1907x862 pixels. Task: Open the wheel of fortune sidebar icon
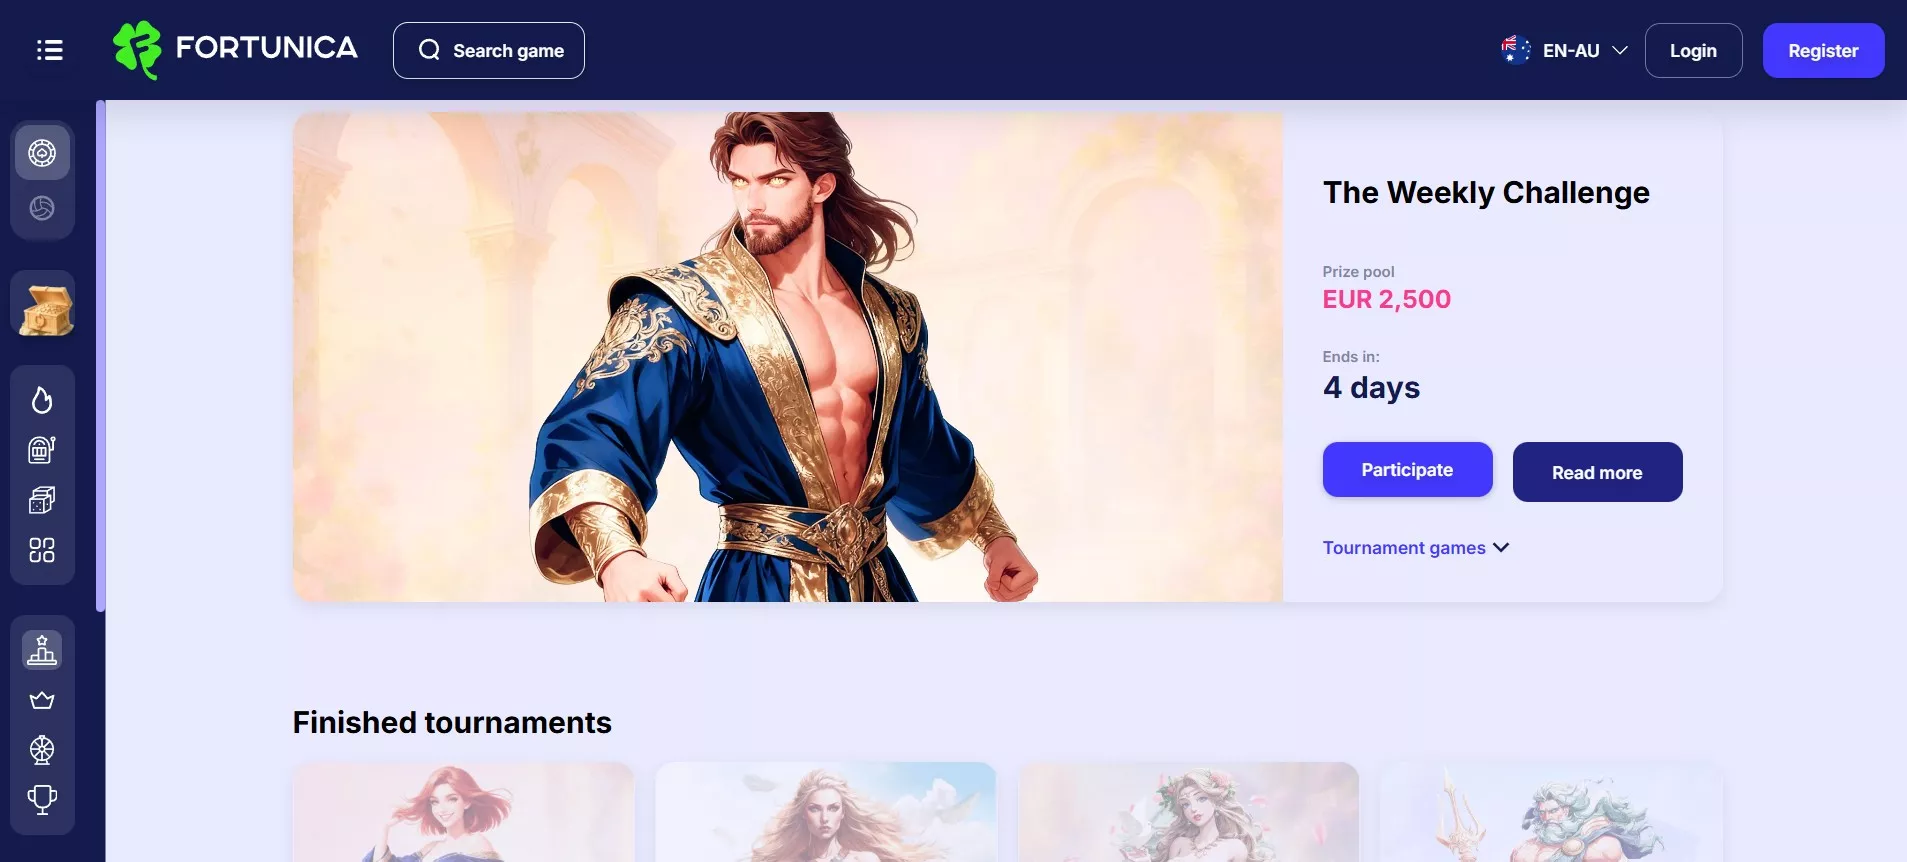coord(42,750)
